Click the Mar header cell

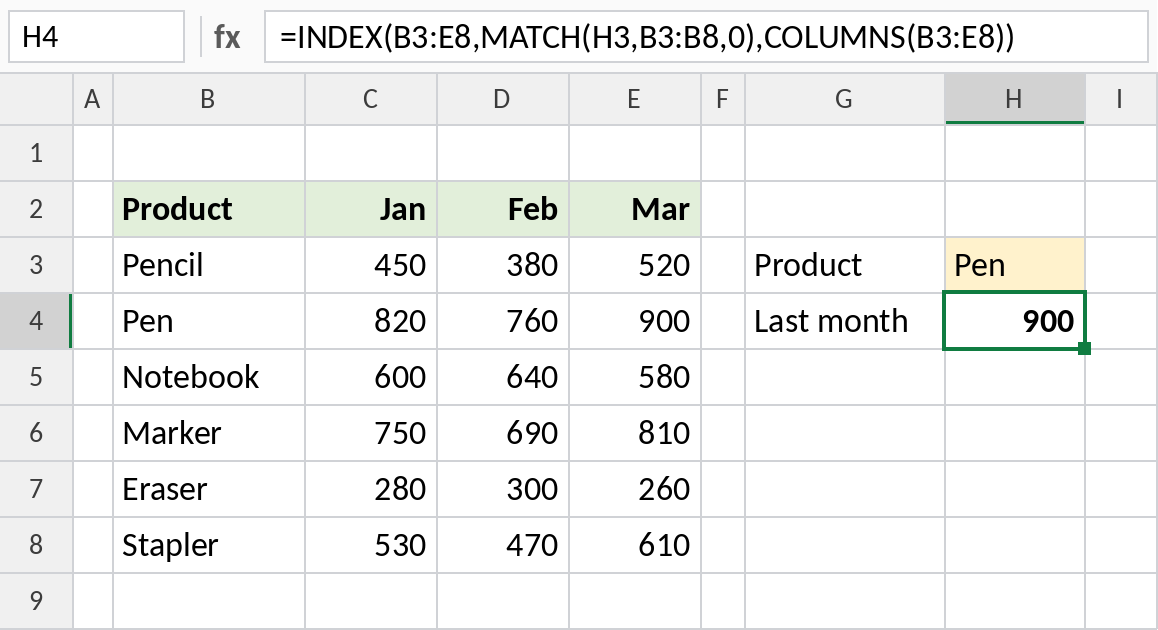635,209
